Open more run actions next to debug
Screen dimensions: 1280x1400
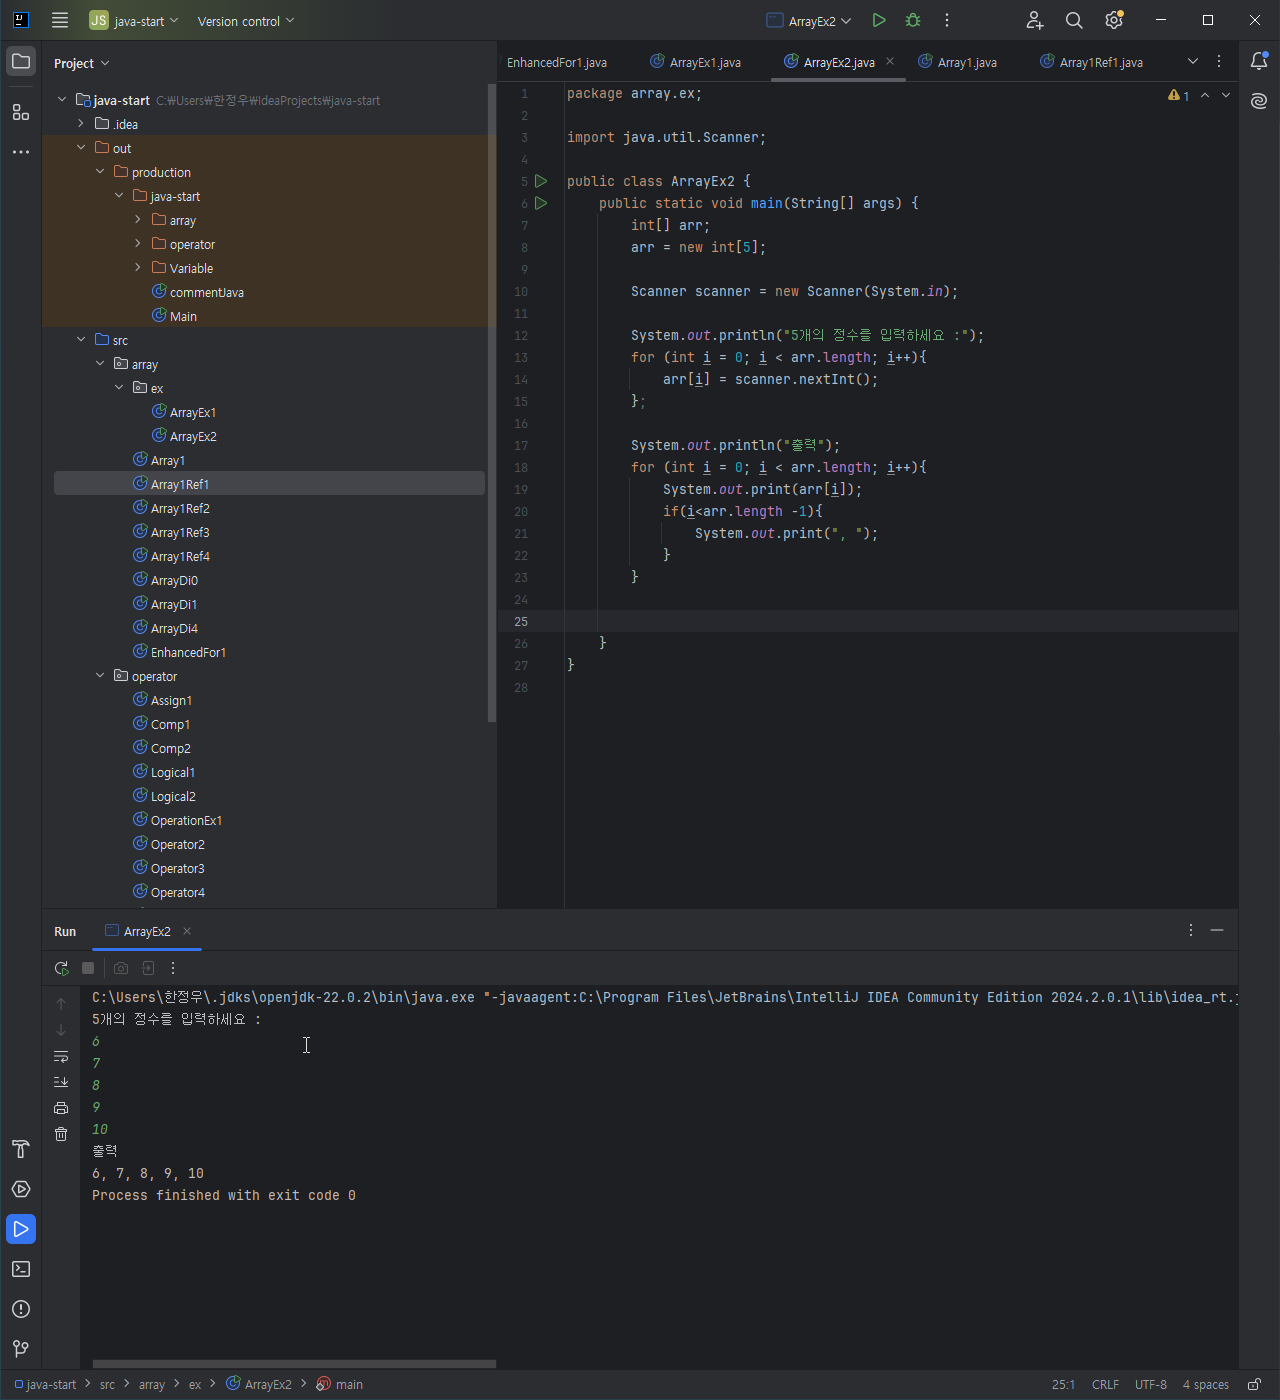coord(947,20)
